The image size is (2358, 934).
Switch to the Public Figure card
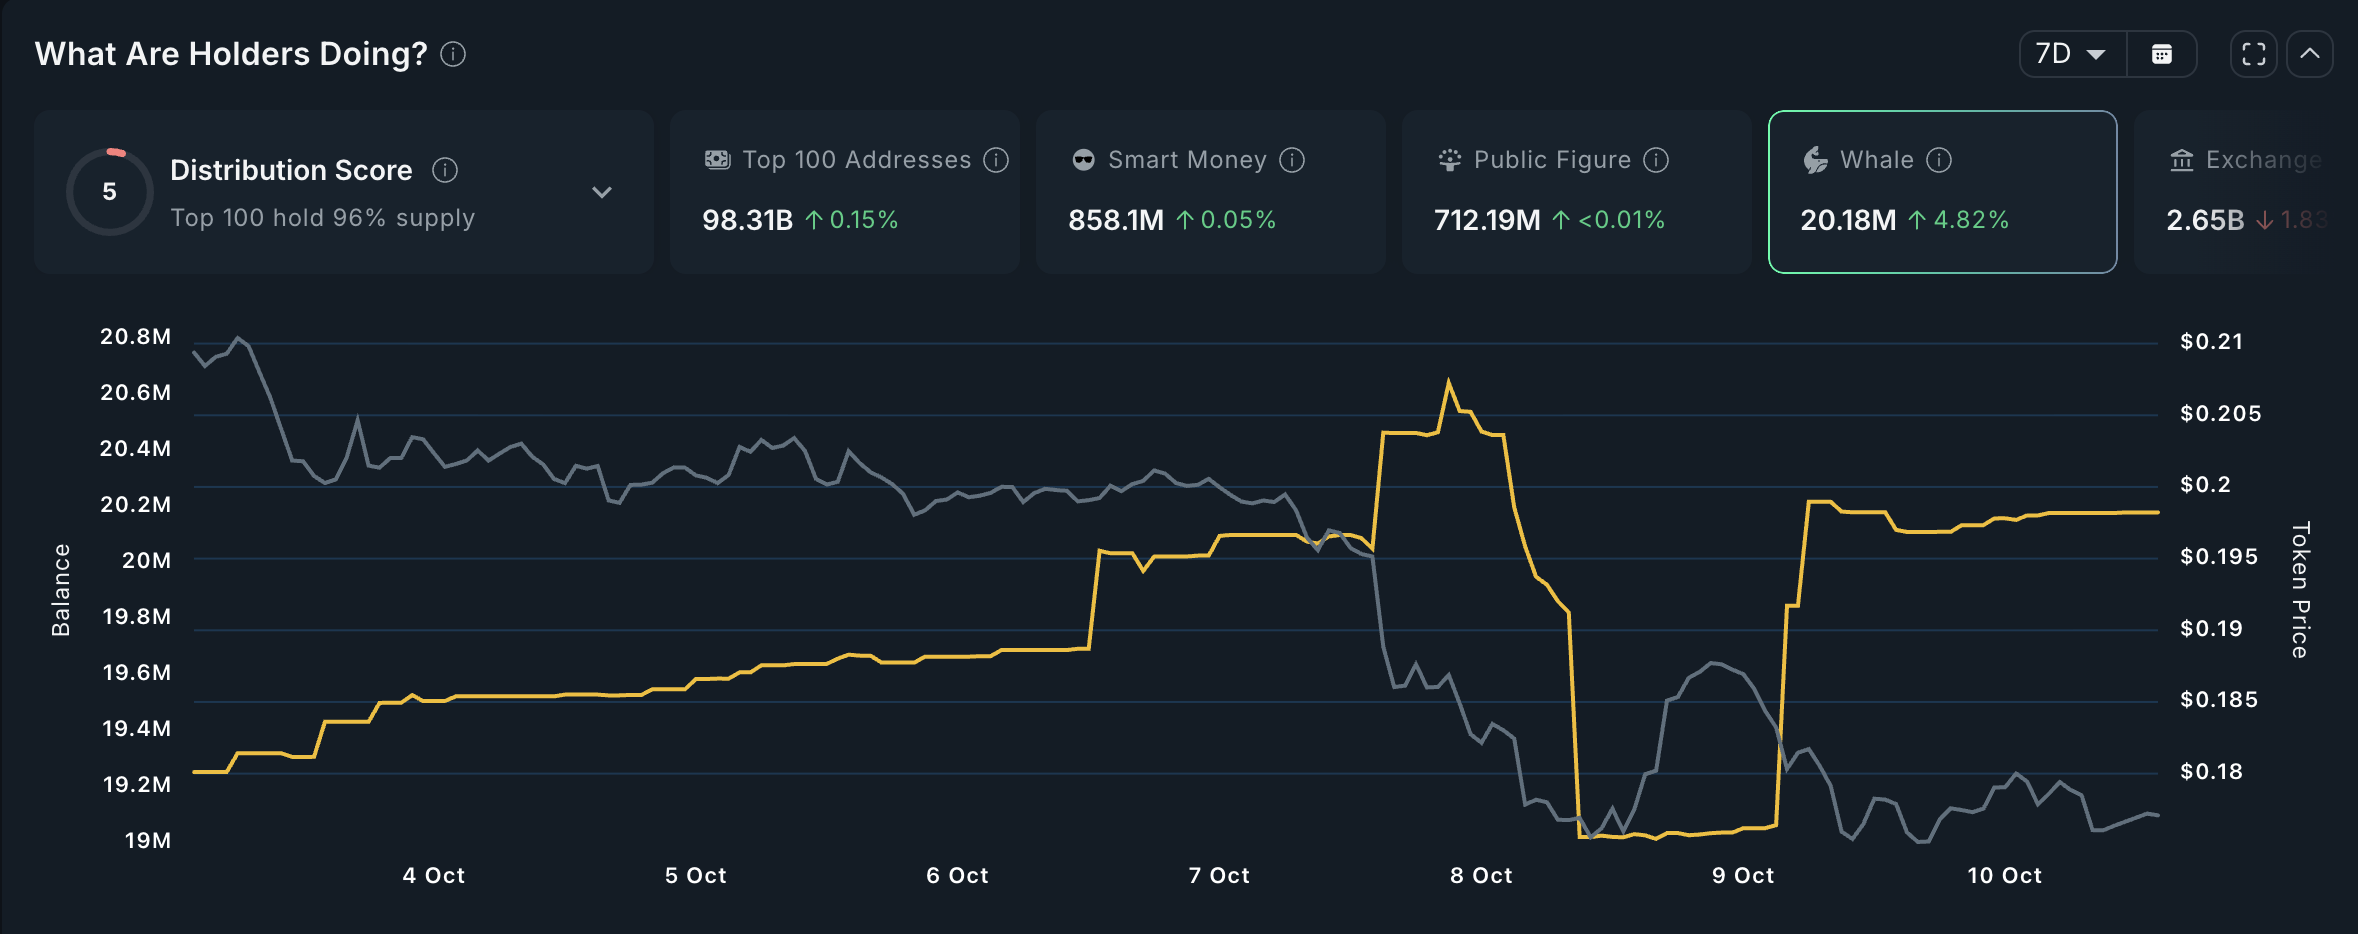[x=1576, y=192]
